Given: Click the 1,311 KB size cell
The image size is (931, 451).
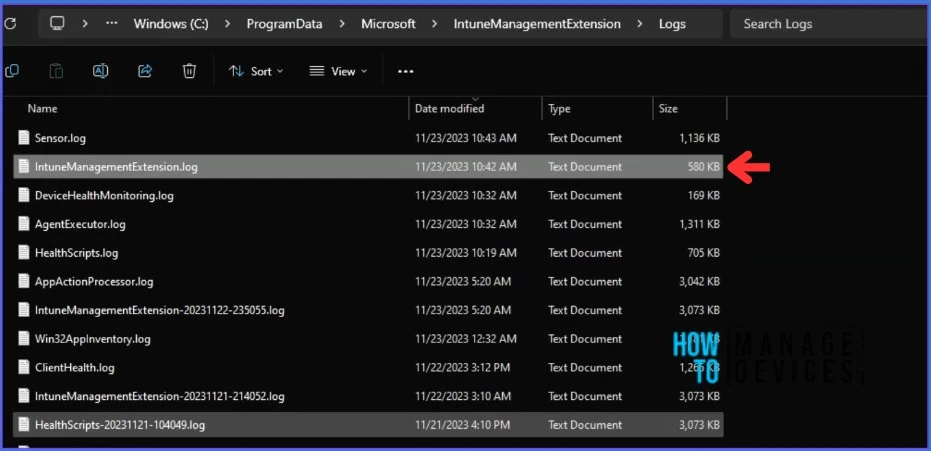Looking at the screenshot, I should (x=699, y=224).
